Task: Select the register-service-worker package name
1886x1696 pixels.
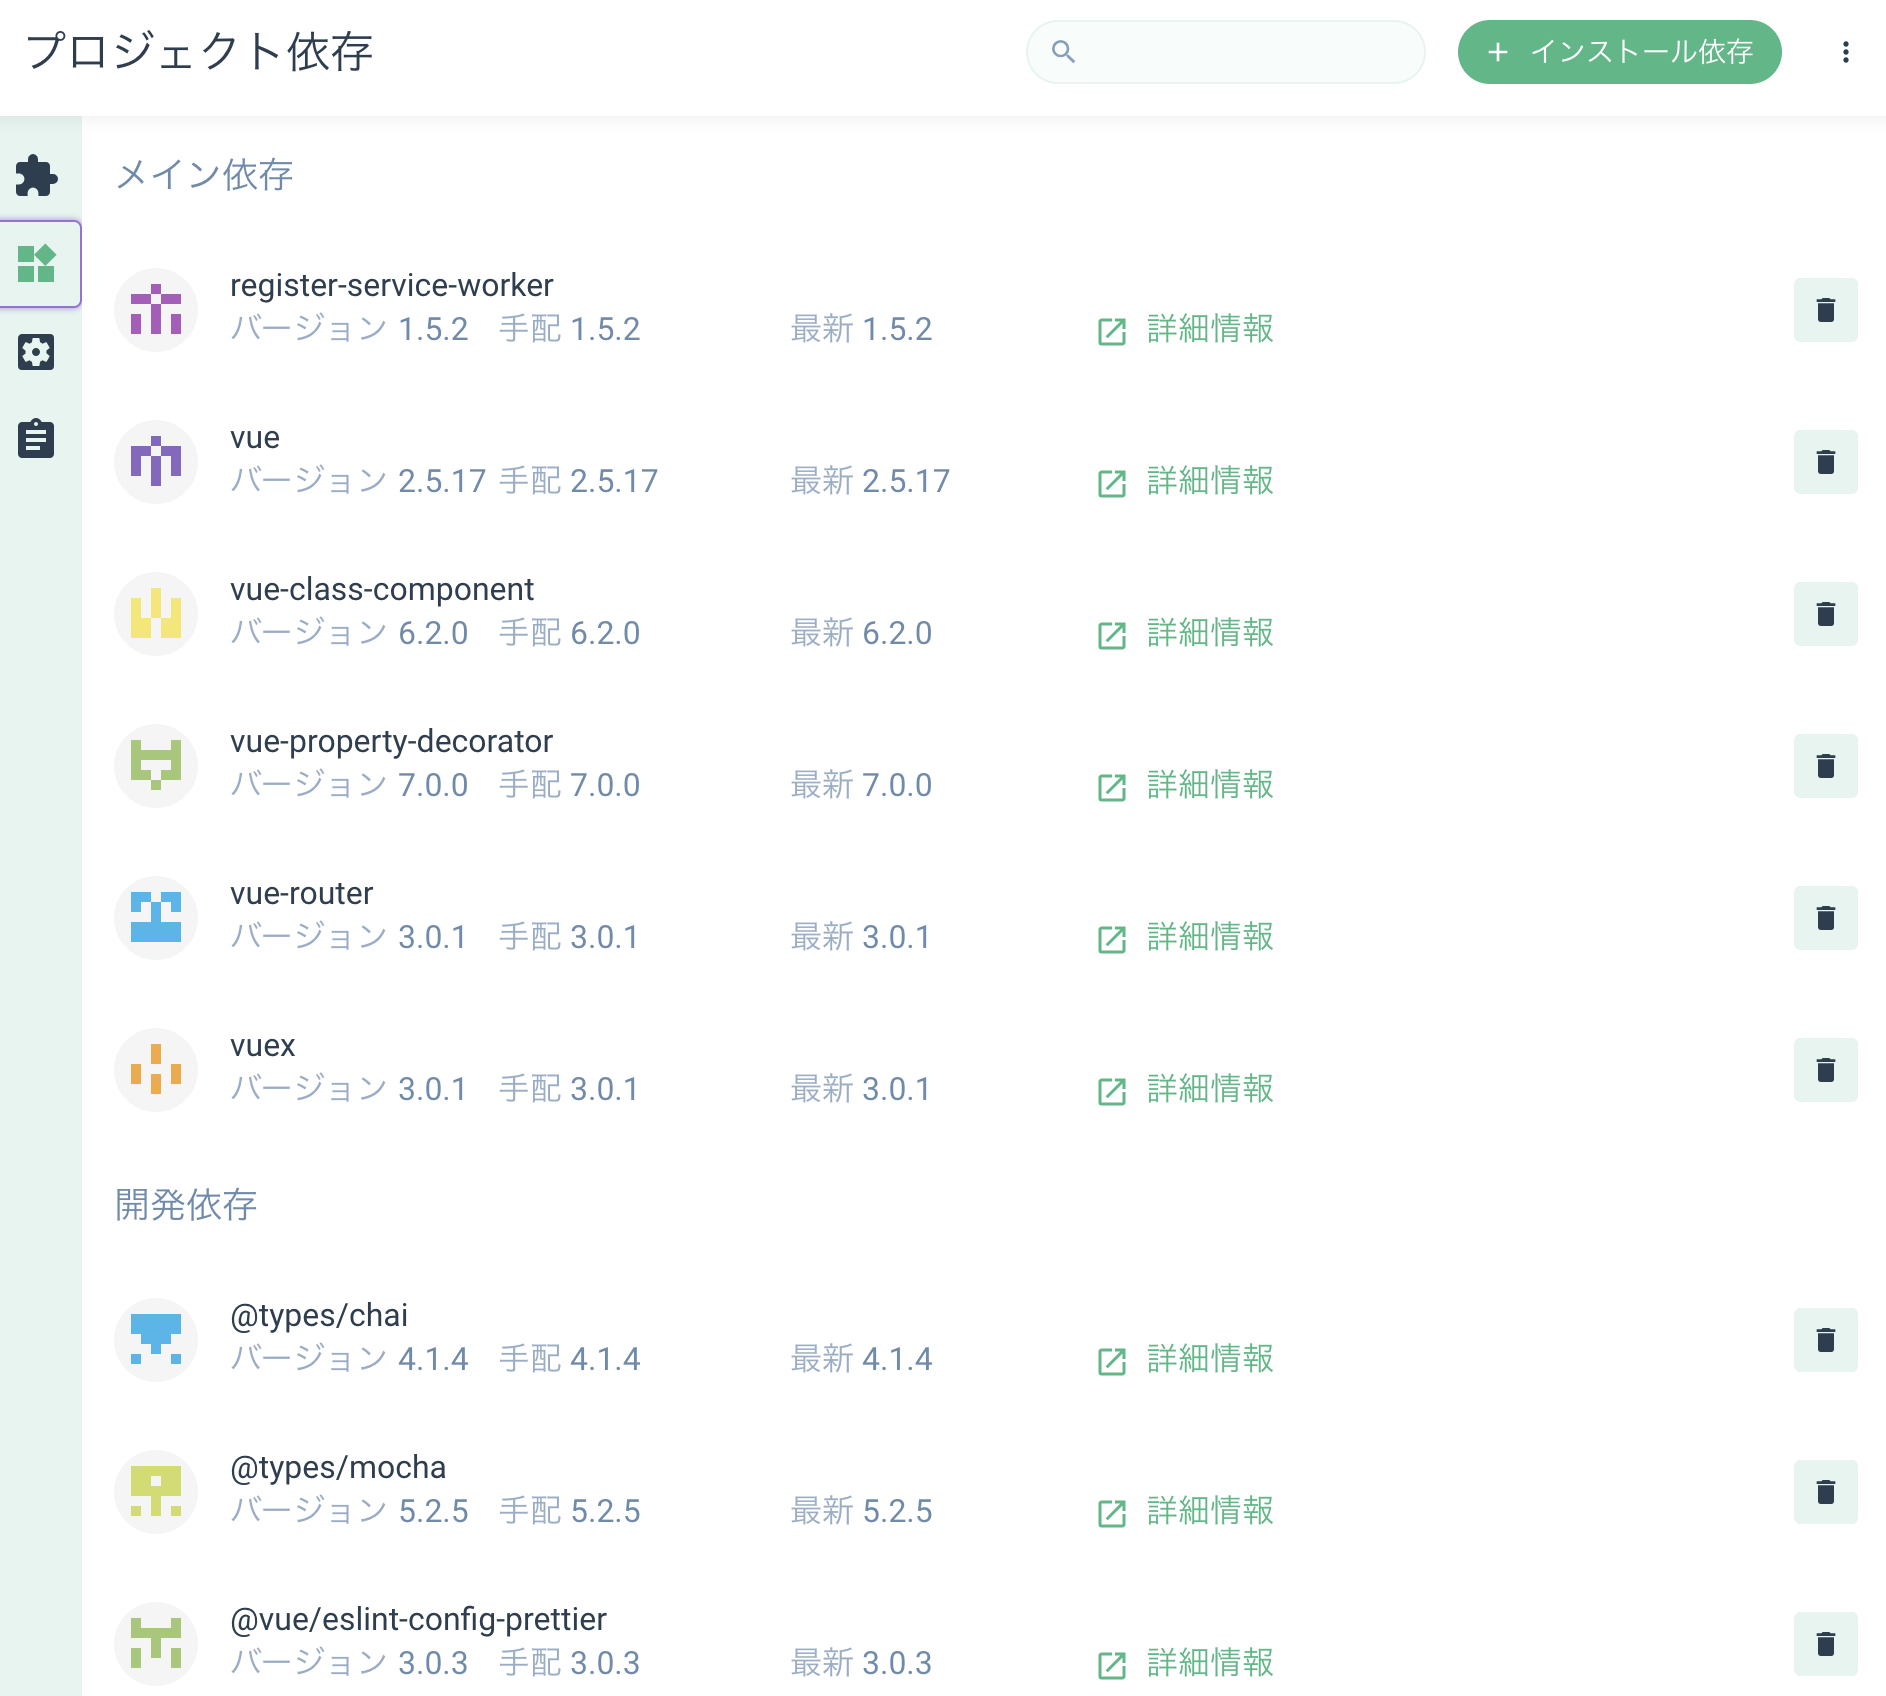Action: (391, 286)
